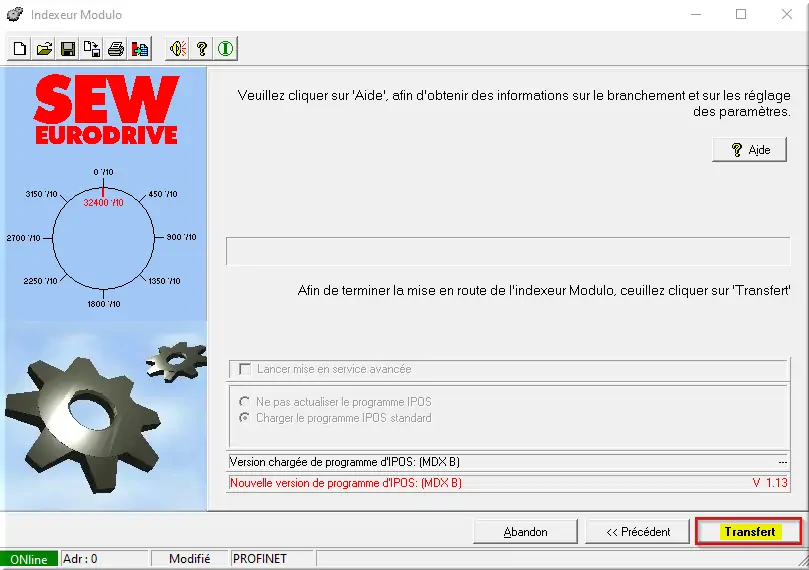Click the Transfert button
The height and width of the screenshot is (570, 809).
tap(749, 532)
